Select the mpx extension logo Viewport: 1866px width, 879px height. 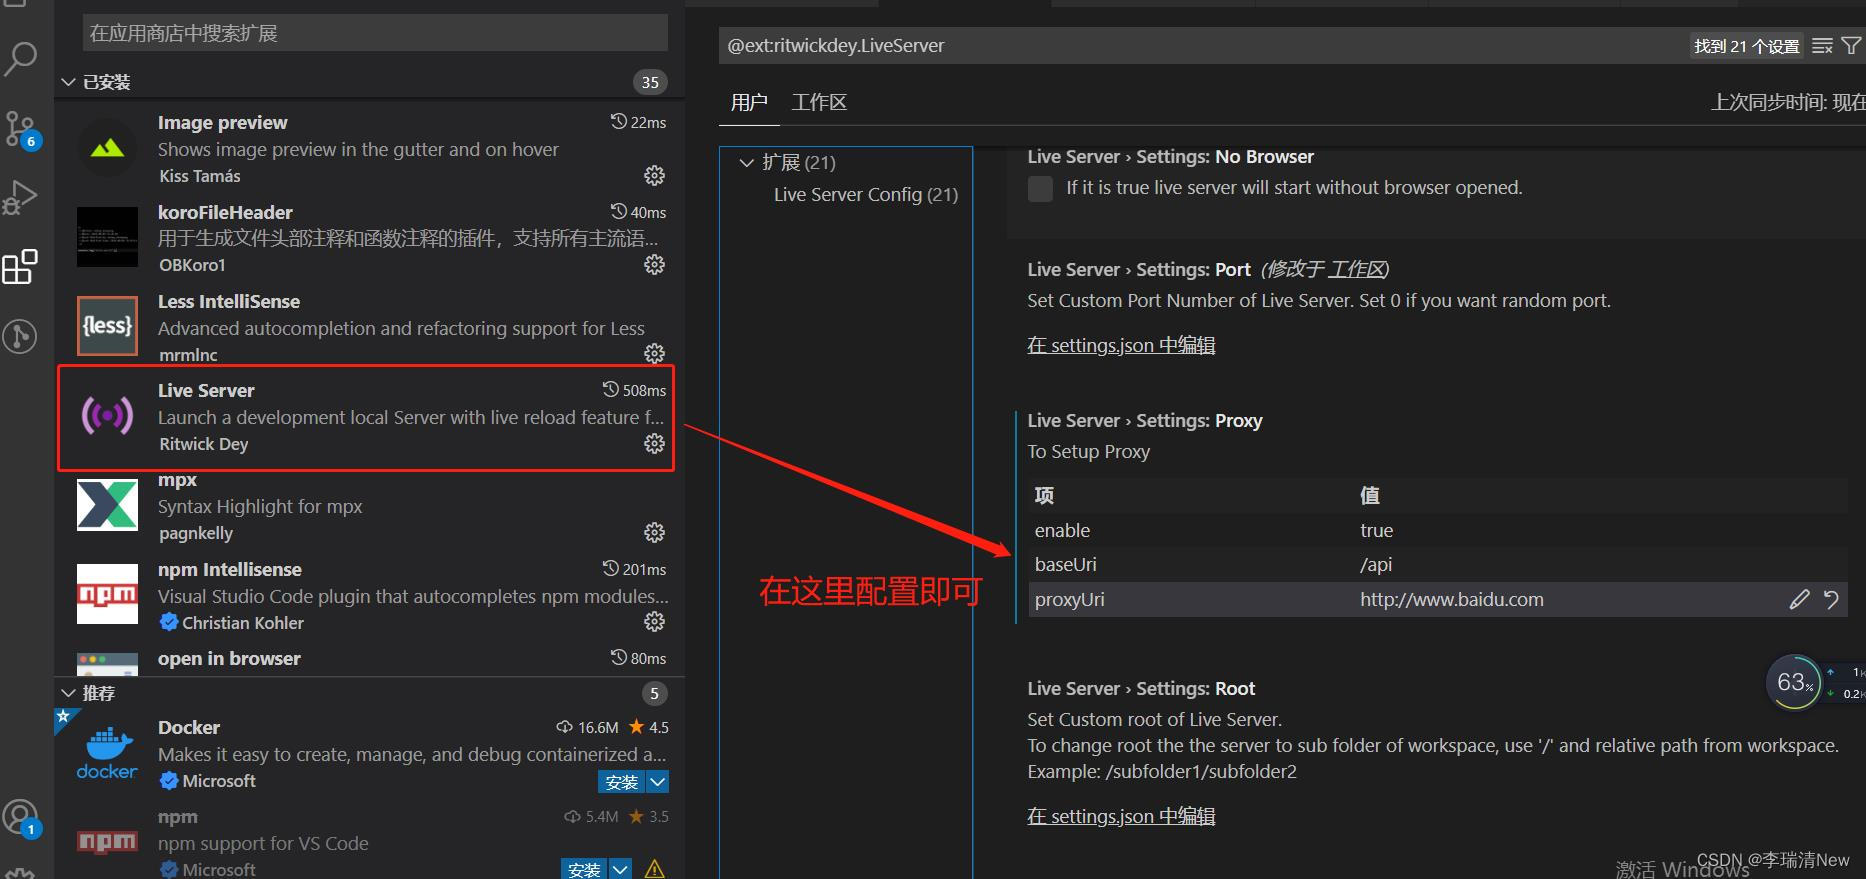107,504
